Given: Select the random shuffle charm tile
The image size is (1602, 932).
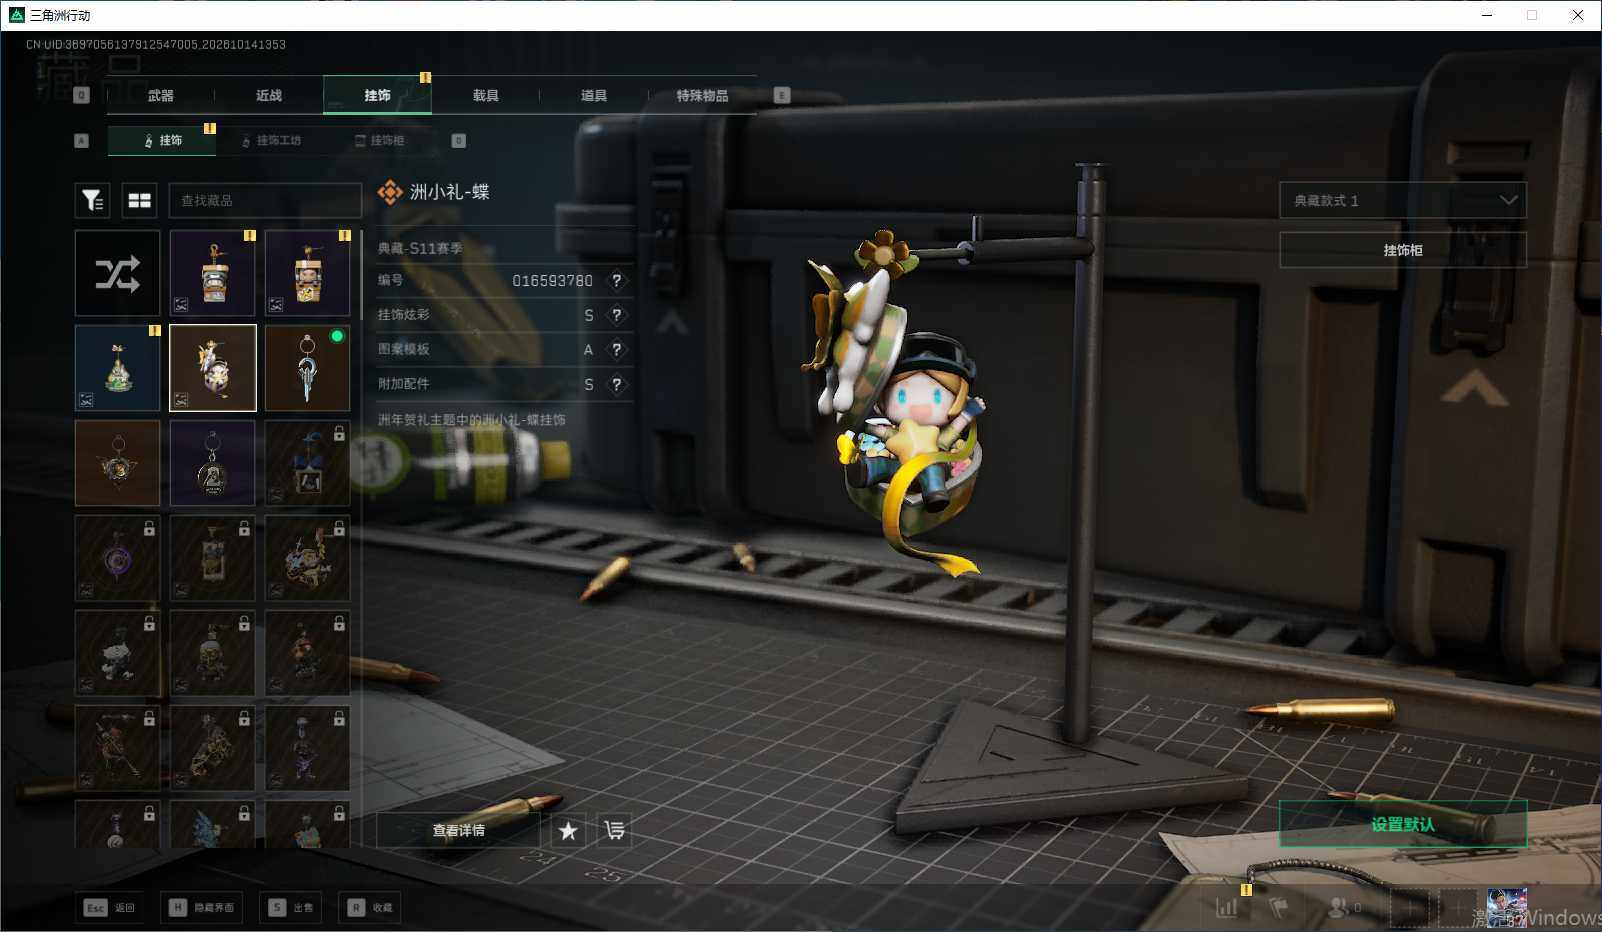Looking at the screenshot, I should pyautogui.click(x=117, y=273).
